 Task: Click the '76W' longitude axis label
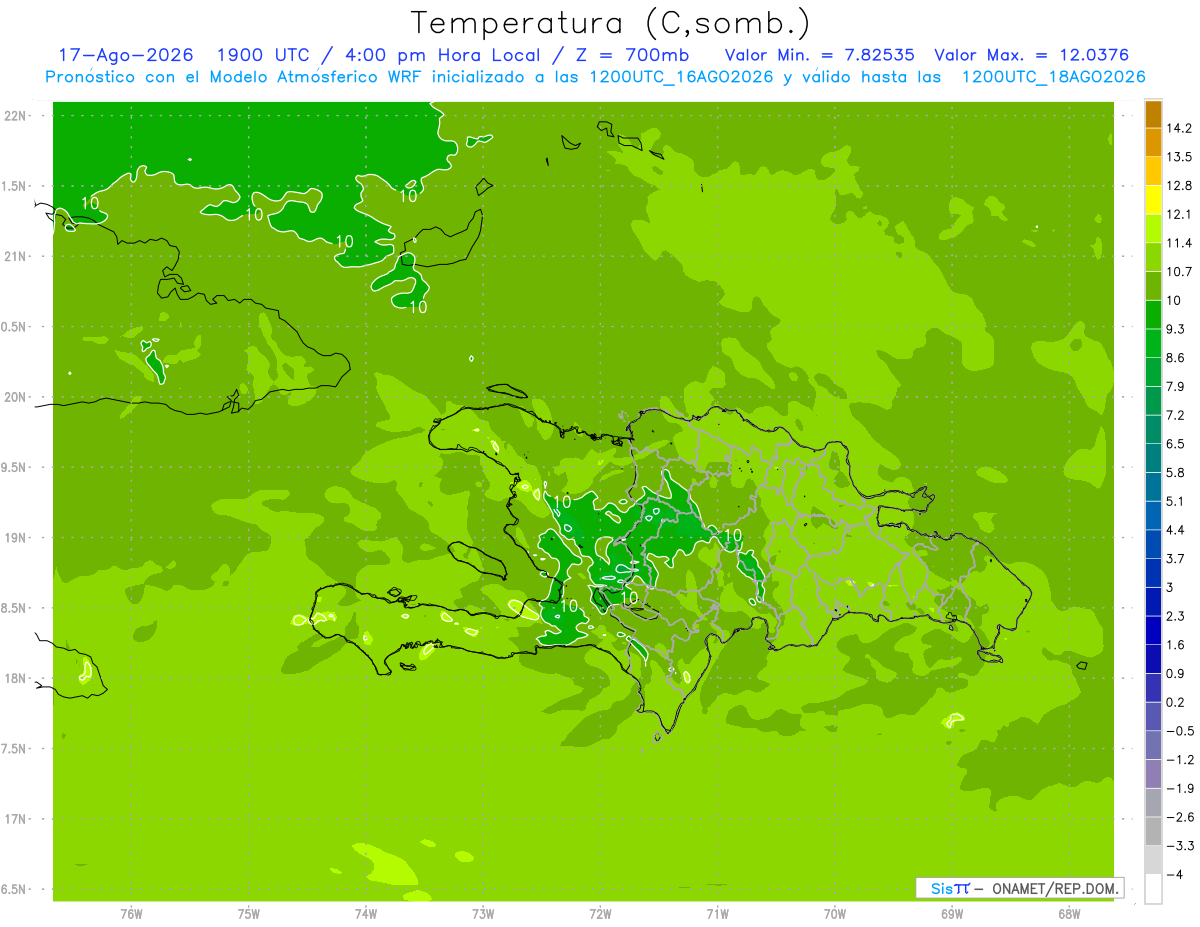(x=132, y=914)
